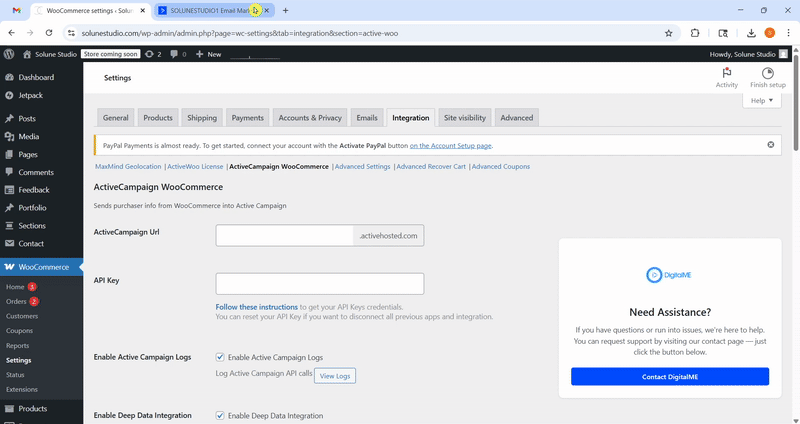Viewport: 800px width, 424px height.
Task: Bookmark this page with the star icon
Action: pyautogui.click(x=668, y=33)
